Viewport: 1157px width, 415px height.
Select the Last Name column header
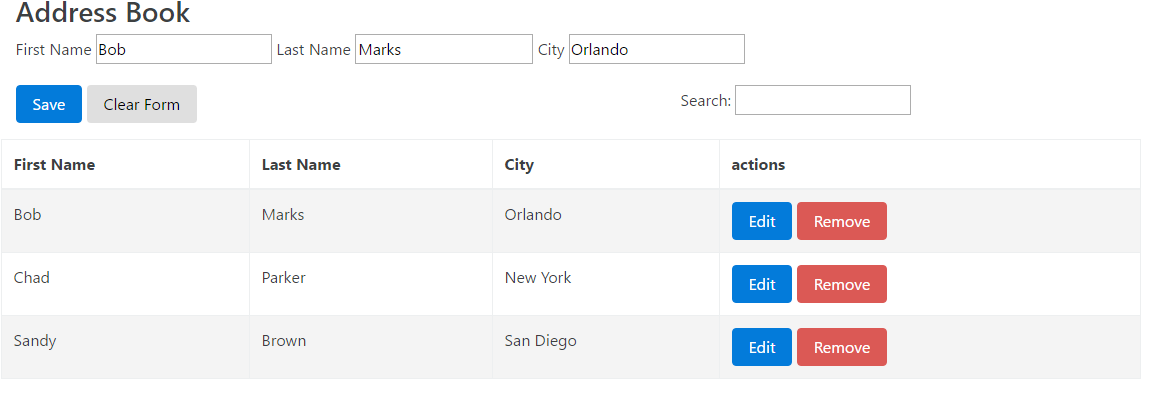(x=371, y=165)
